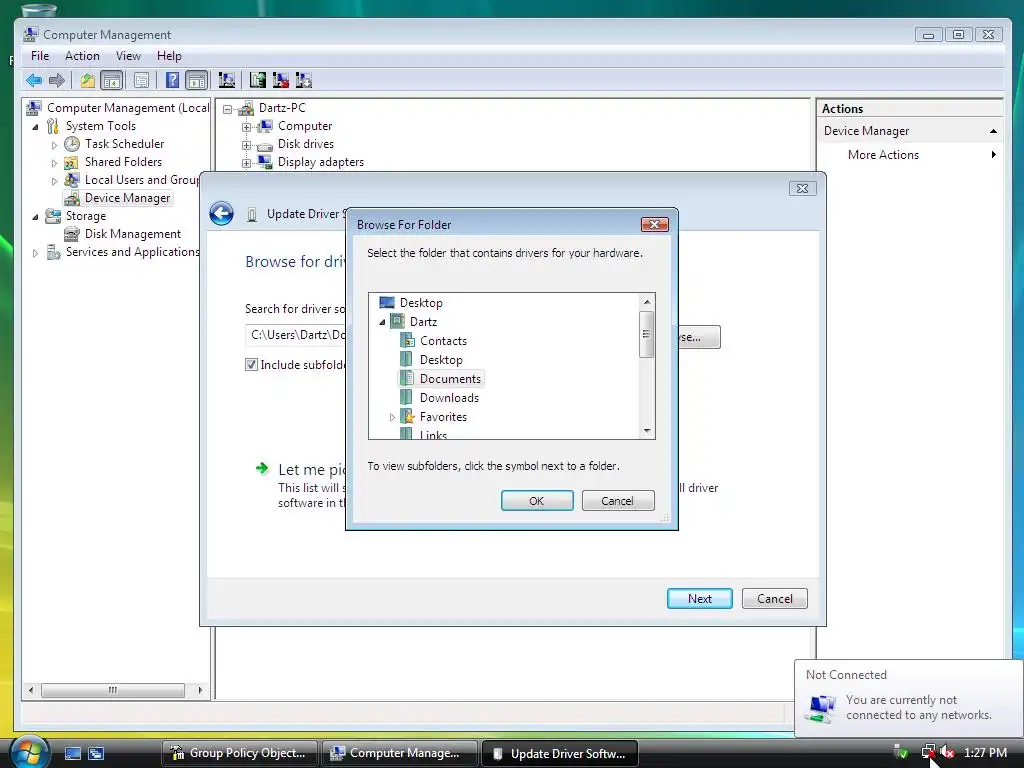Click the blue Back arrow in Computer Management toolbar
Screen dimensions: 1024x768
(x=34, y=80)
